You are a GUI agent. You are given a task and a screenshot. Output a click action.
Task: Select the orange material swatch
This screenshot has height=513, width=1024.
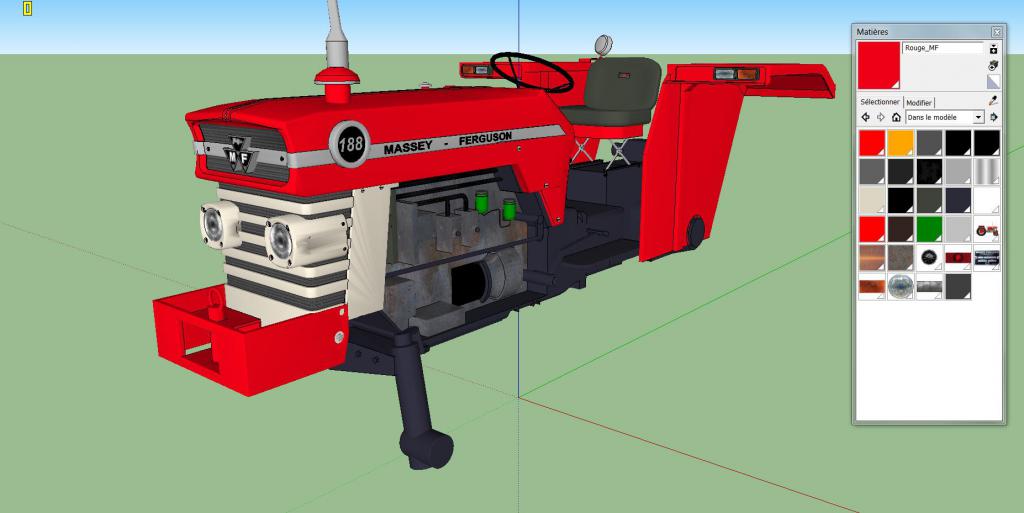900,143
